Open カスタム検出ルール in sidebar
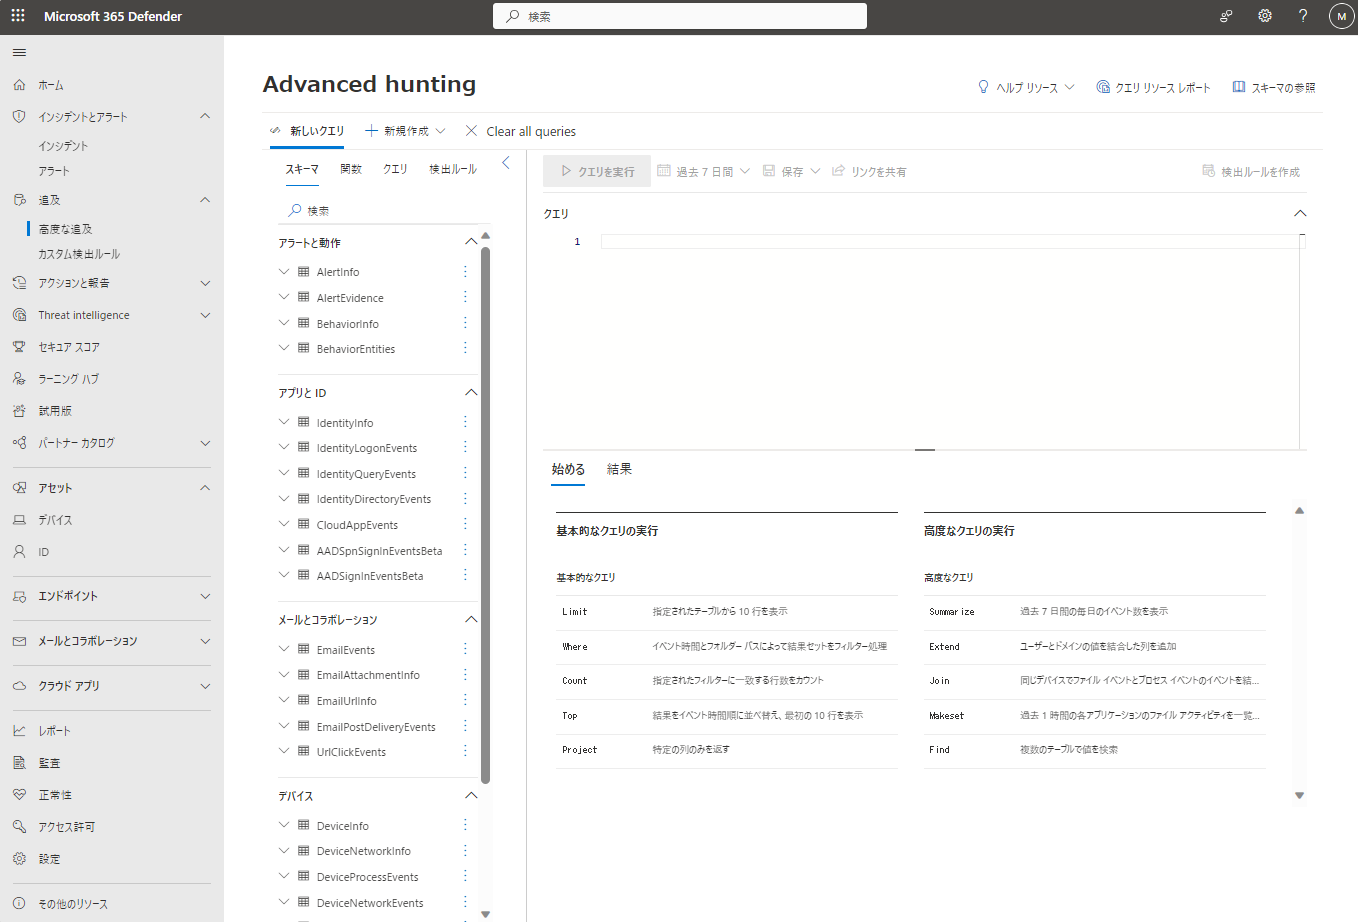Image resolution: width=1358 pixels, height=922 pixels. point(79,254)
